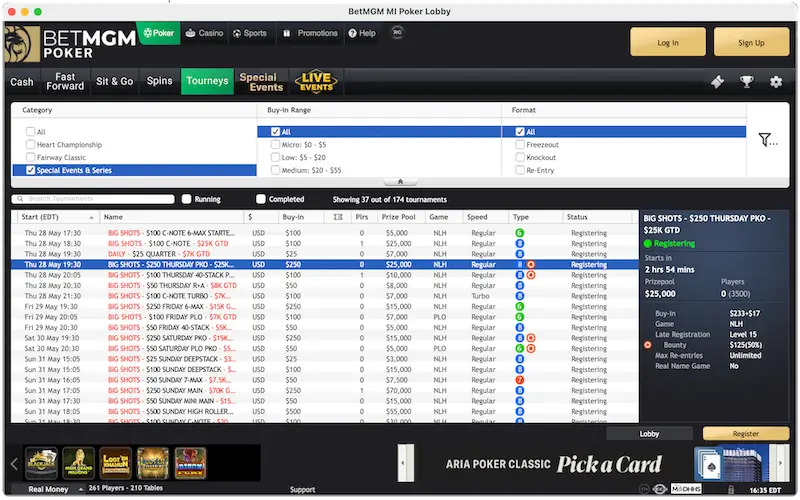Sort by Speed column header
Image resolution: width=800 pixels, height=500 pixels.
pos(485,217)
